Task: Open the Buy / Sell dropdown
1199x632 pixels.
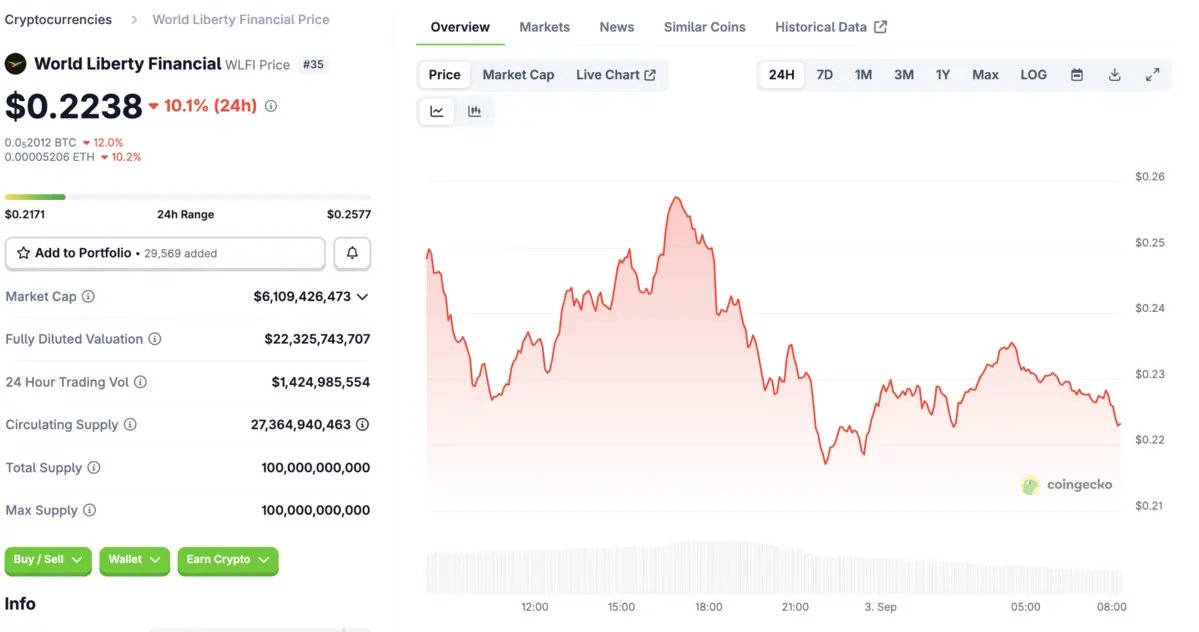Action: (x=48, y=560)
